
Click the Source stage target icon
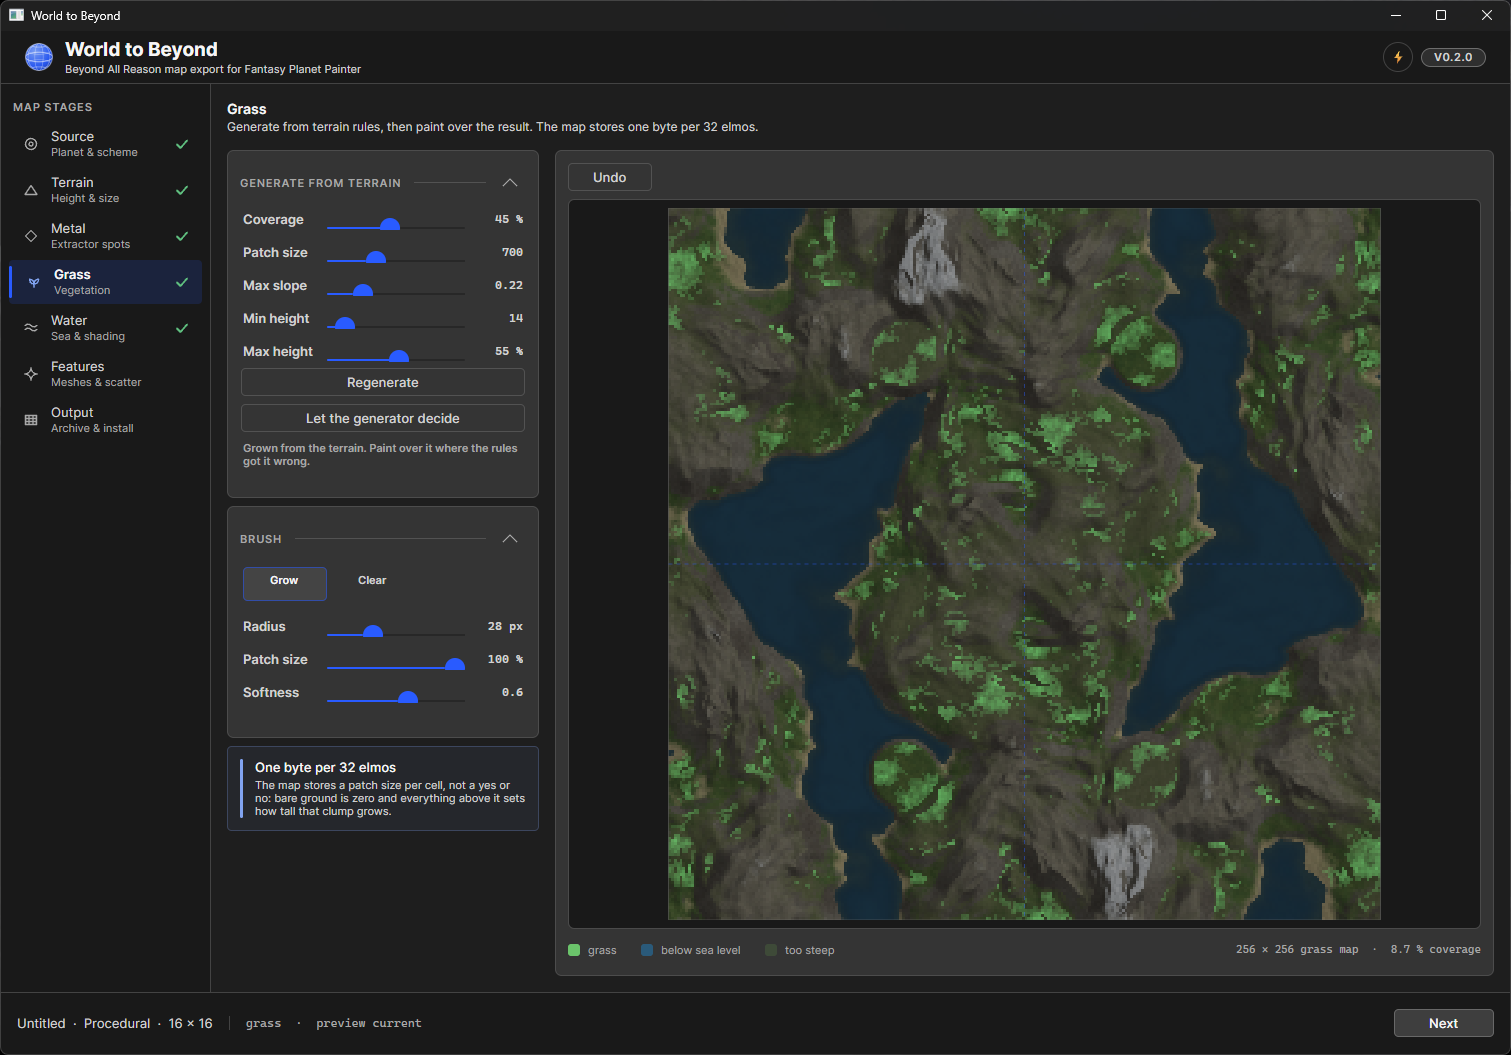click(x=31, y=144)
